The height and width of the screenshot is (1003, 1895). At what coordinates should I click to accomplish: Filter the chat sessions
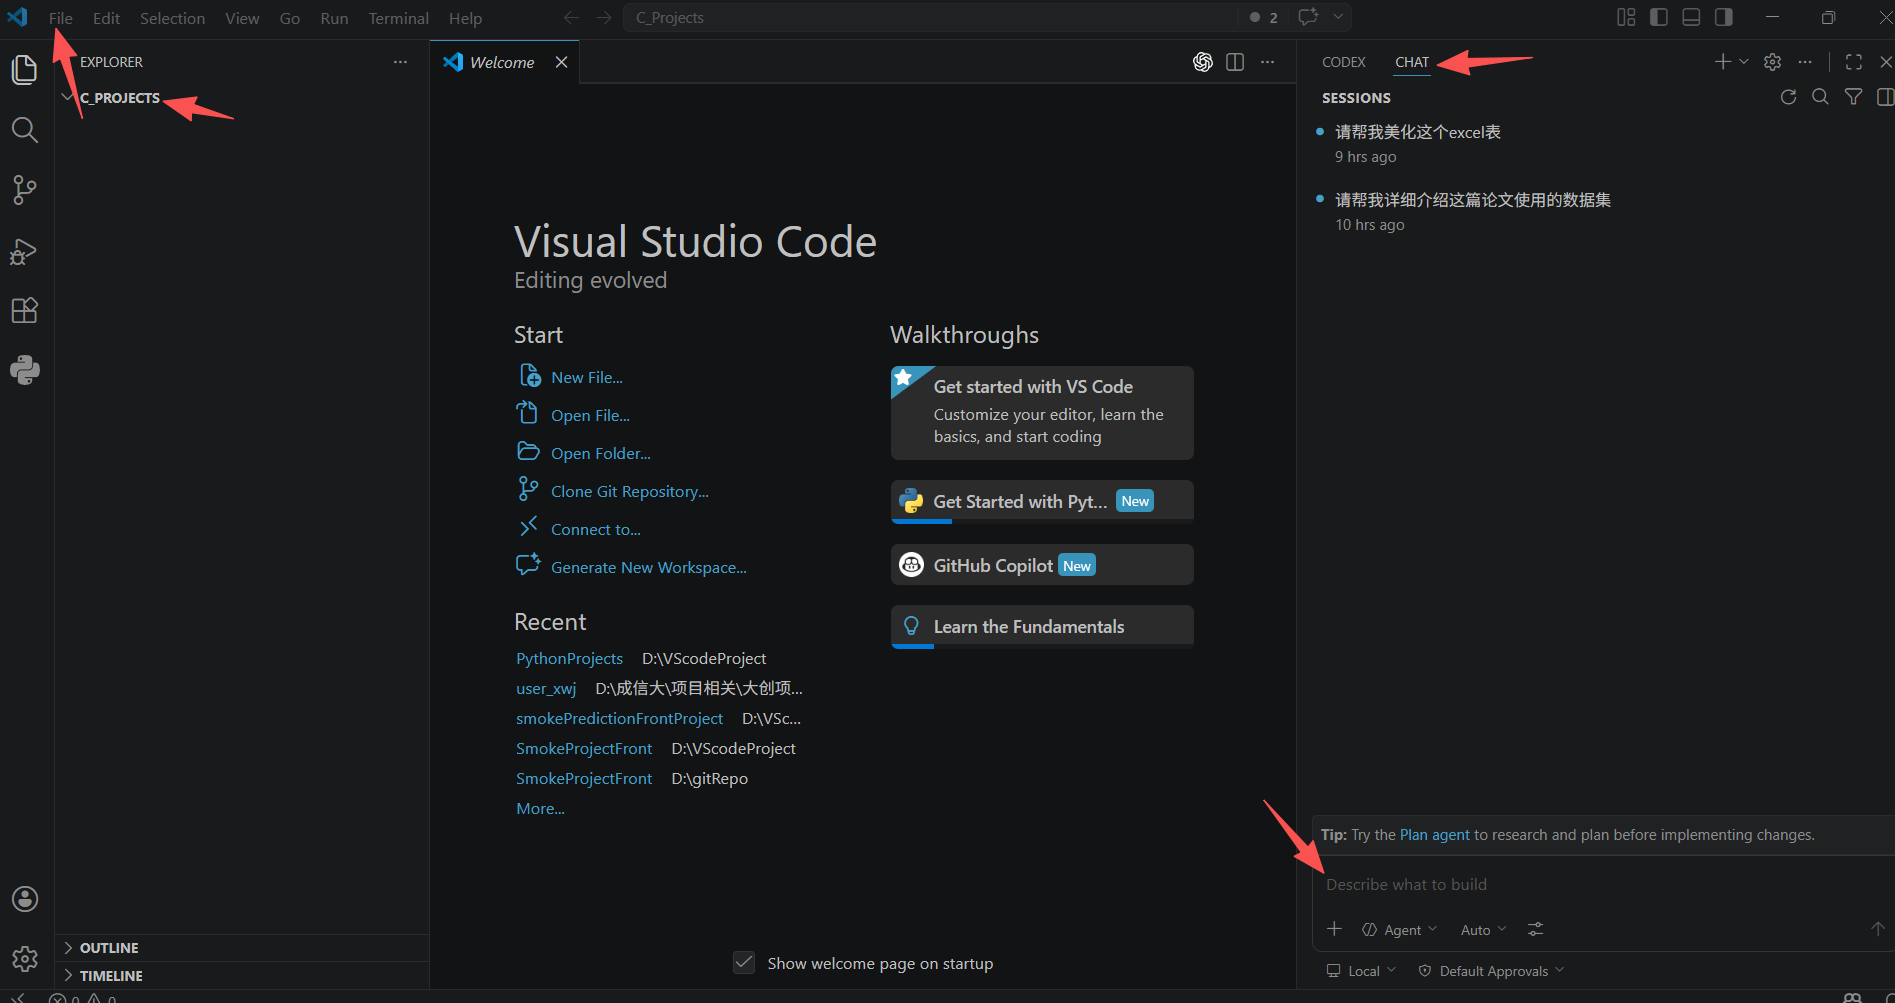(x=1854, y=97)
